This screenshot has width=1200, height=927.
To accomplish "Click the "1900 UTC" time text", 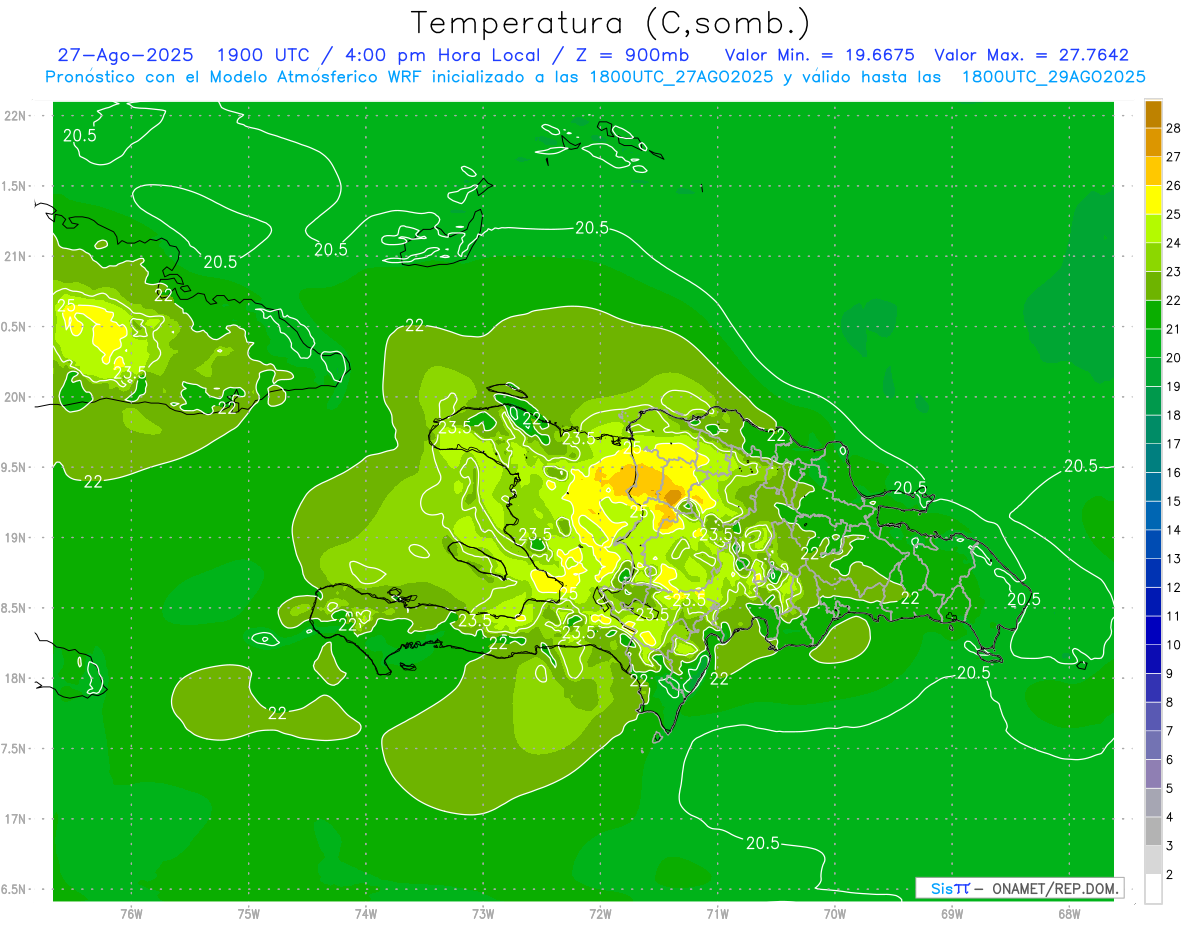I will [x=264, y=55].
